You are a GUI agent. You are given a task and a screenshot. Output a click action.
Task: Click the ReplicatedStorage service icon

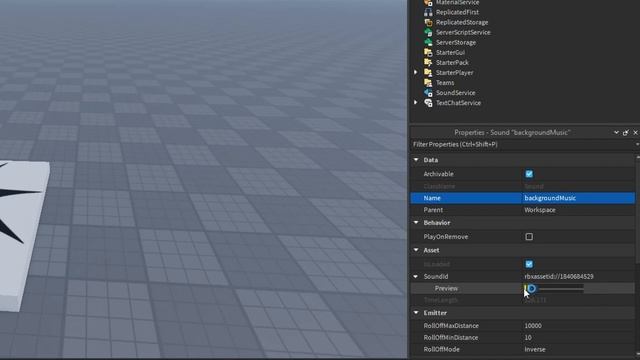[428, 22]
